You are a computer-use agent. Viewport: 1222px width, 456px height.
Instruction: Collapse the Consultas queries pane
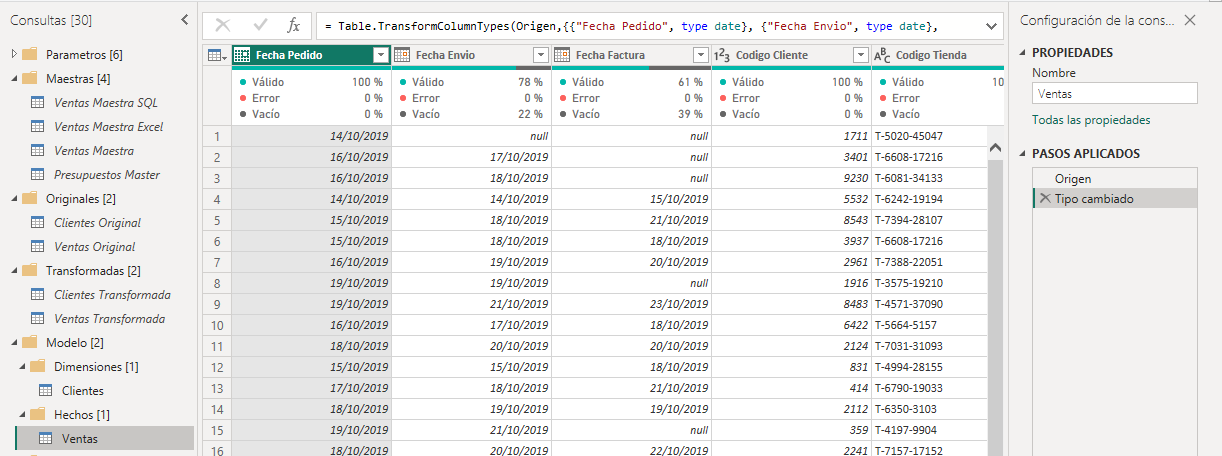point(185,20)
